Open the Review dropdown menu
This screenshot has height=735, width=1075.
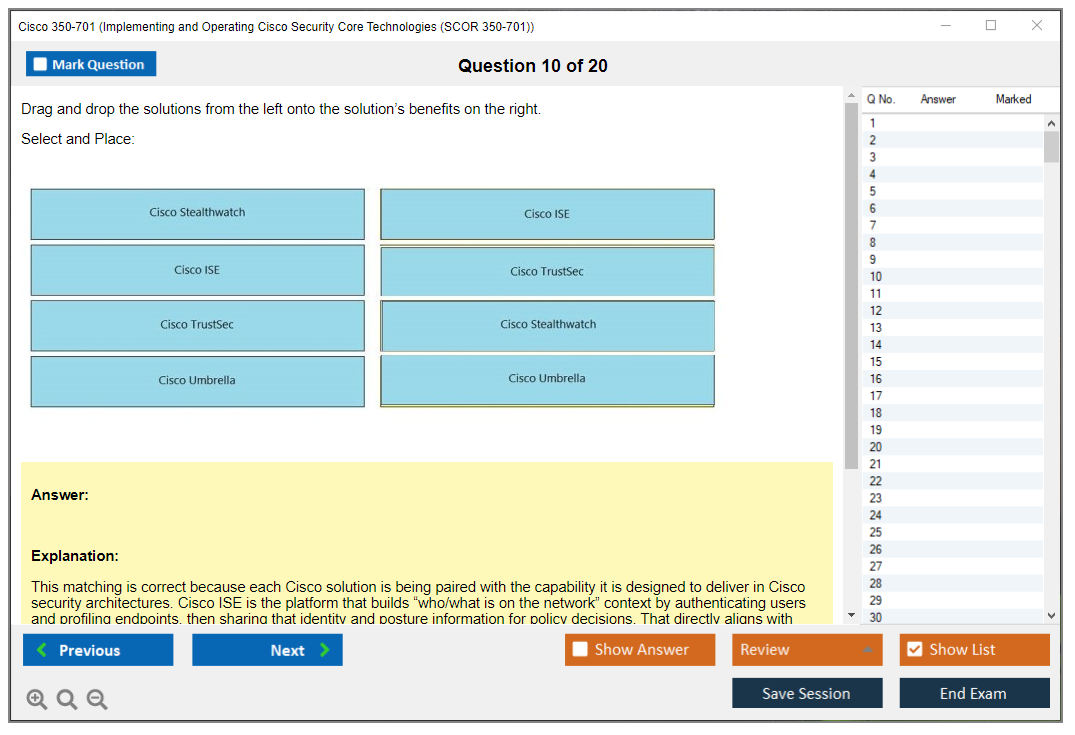tap(807, 650)
